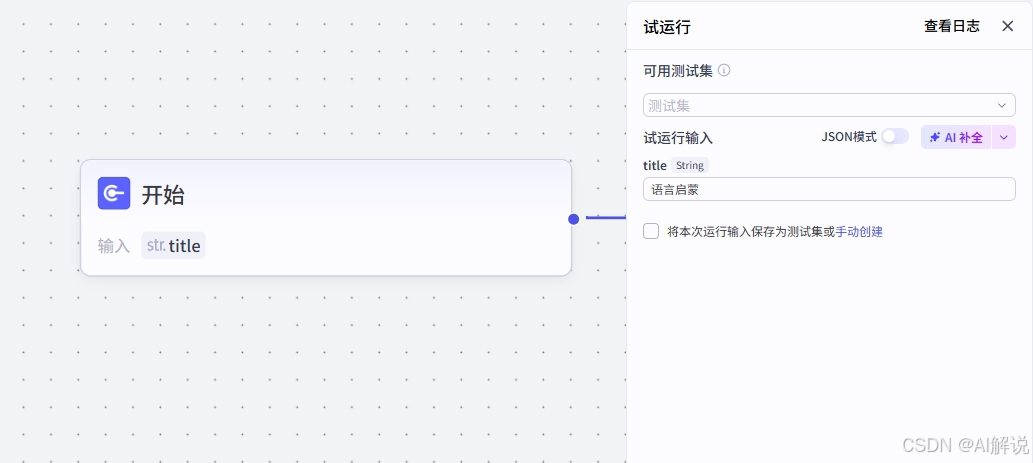The image size is (1033, 463).
Task: Click the 开始 node title
Action: click(163, 195)
